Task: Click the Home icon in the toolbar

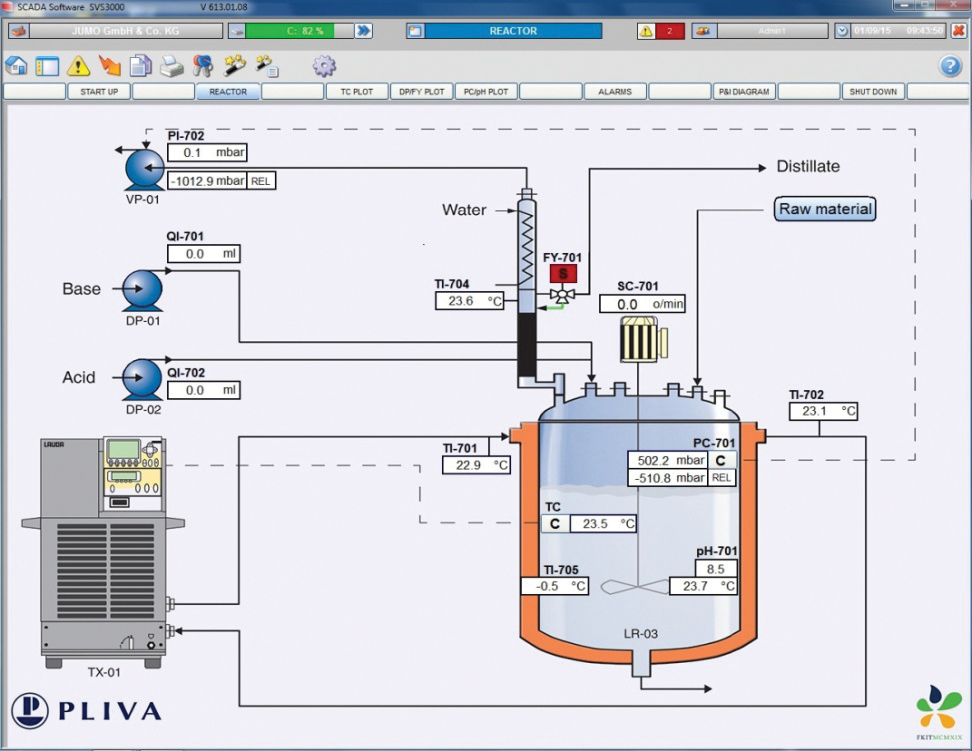Action: tap(16, 64)
